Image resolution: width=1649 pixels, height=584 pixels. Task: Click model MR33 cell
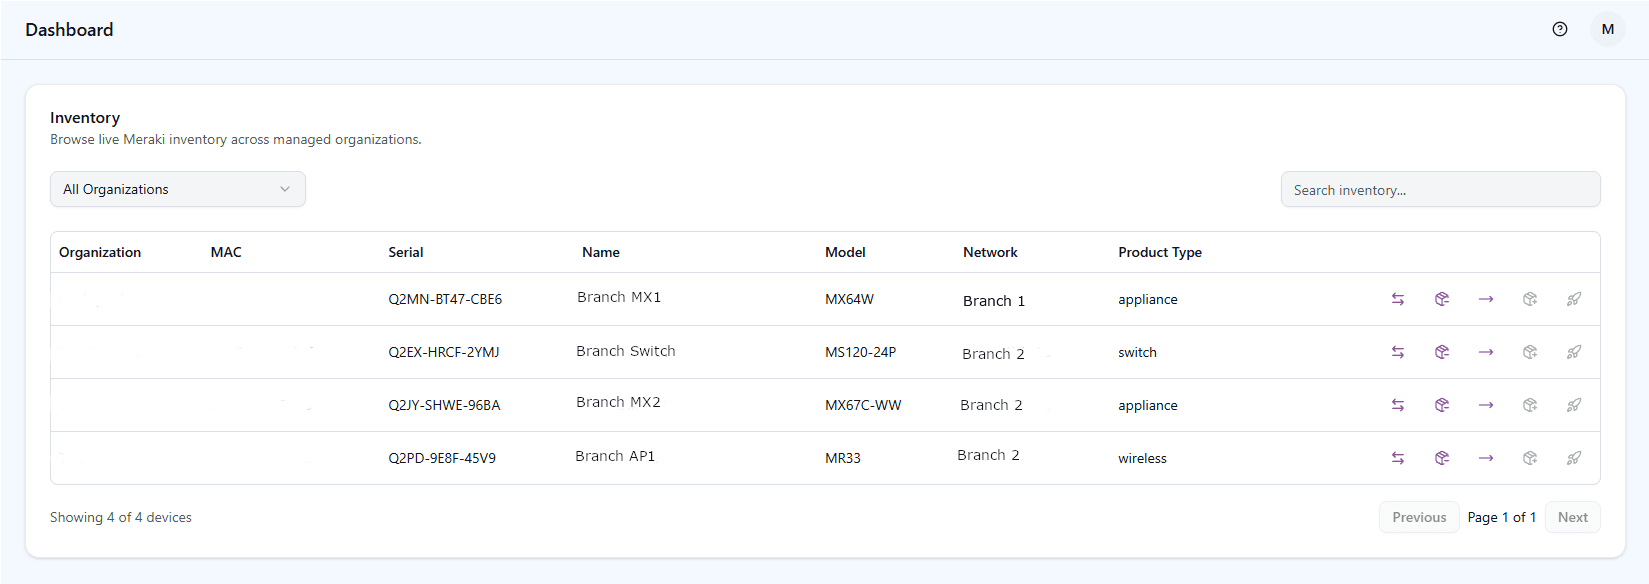tap(843, 458)
